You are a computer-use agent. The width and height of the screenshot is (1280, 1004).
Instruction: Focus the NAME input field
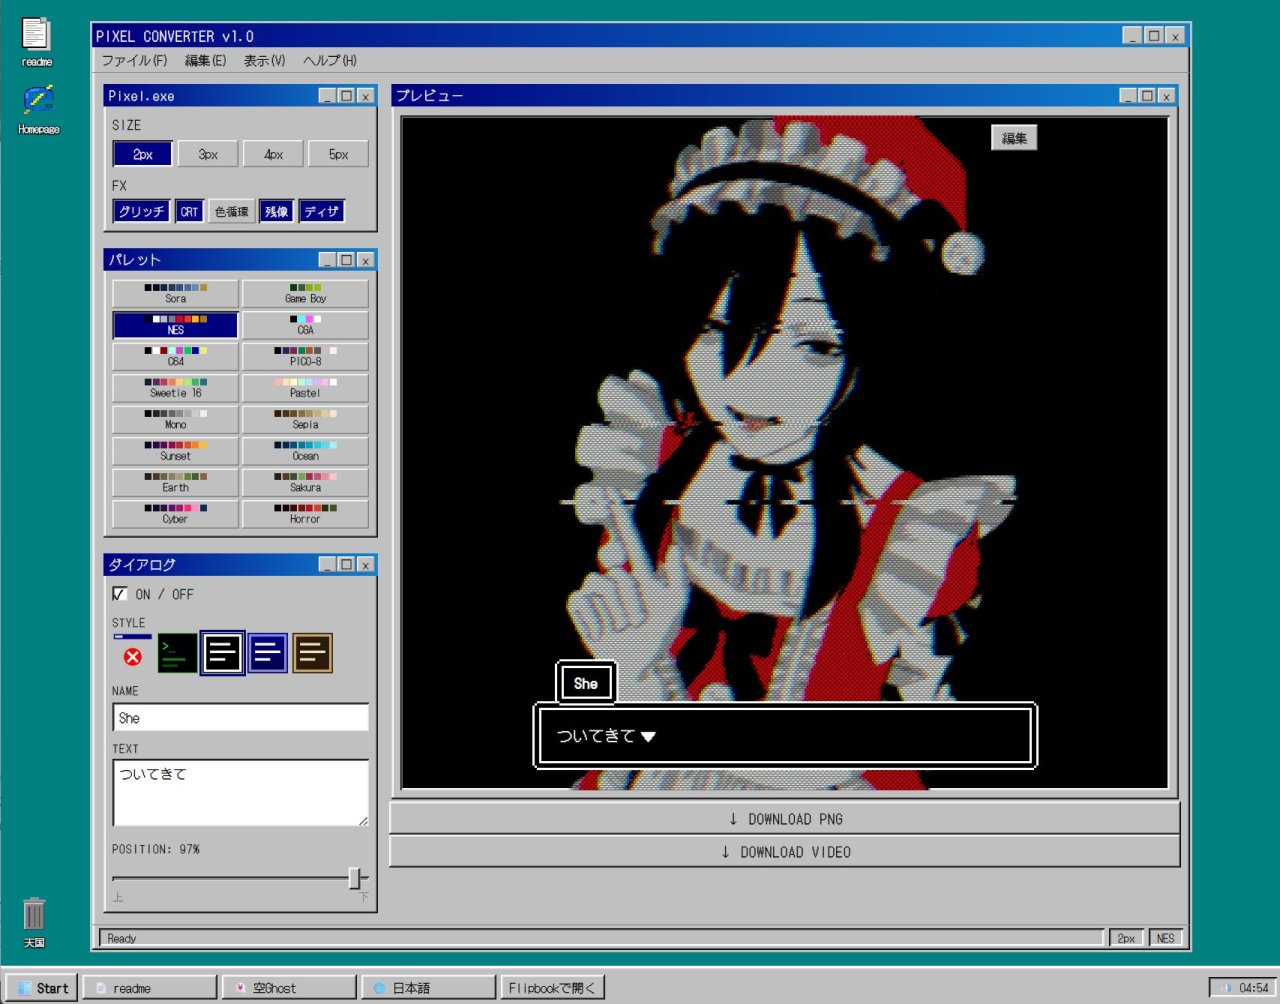241,718
